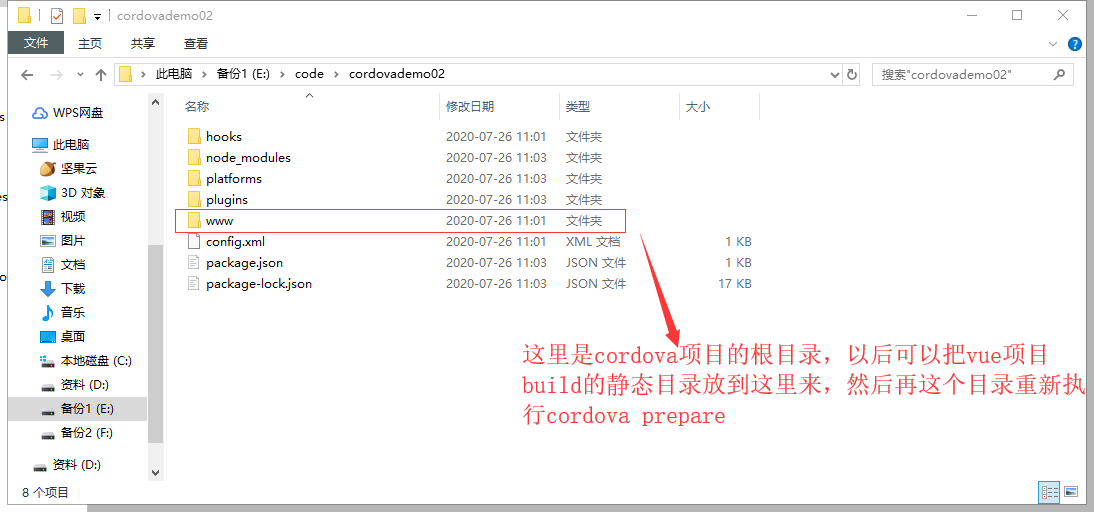Click the Back navigation arrow
1094x512 pixels.
pos(27,75)
